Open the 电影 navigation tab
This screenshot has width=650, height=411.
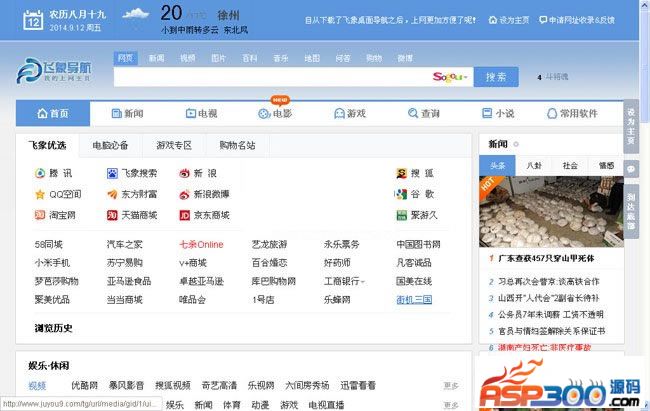(275, 113)
